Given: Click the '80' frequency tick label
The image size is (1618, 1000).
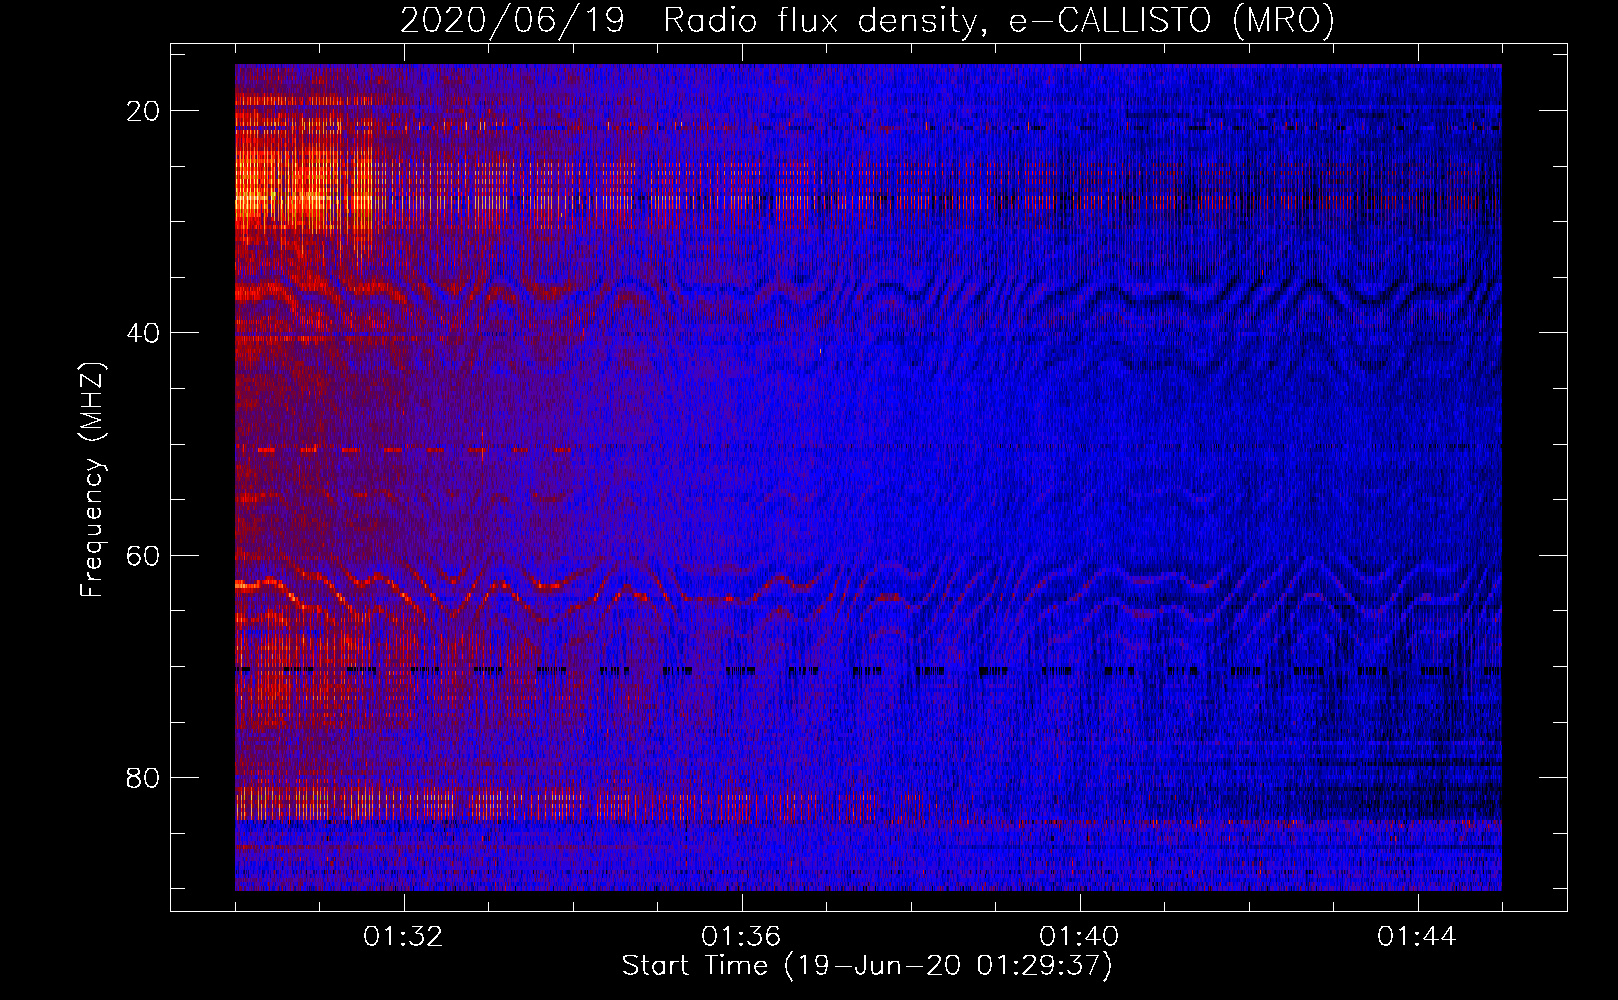Looking at the screenshot, I should click(143, 778).
